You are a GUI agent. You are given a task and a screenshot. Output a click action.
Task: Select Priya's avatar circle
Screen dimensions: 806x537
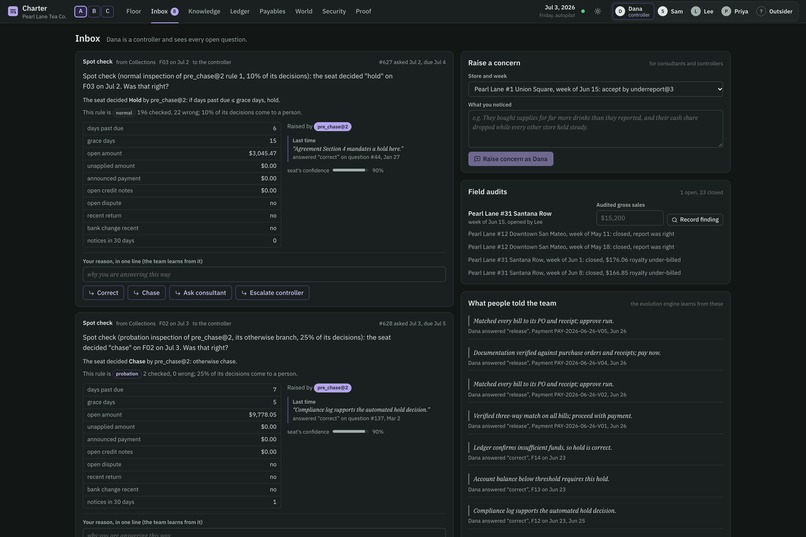click(x=726, y=11)
